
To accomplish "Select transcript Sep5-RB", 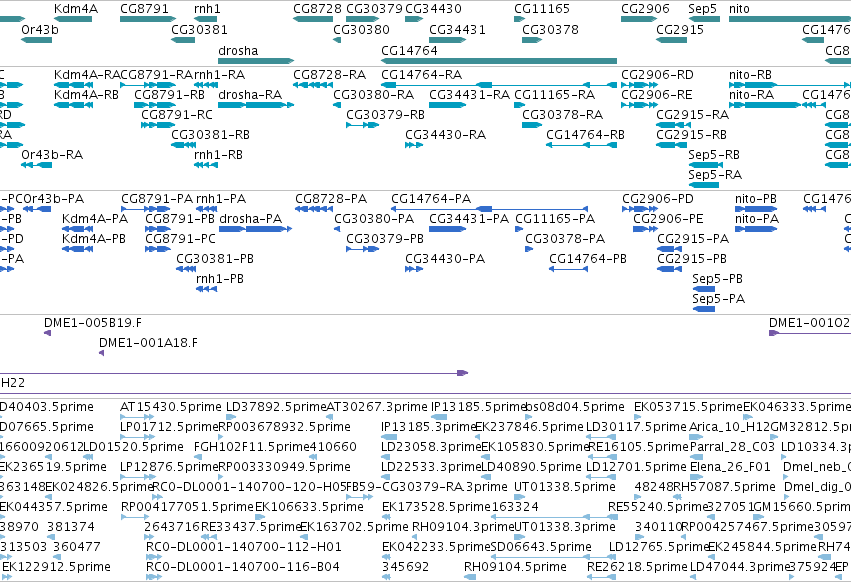I will [x=706, y=165].
